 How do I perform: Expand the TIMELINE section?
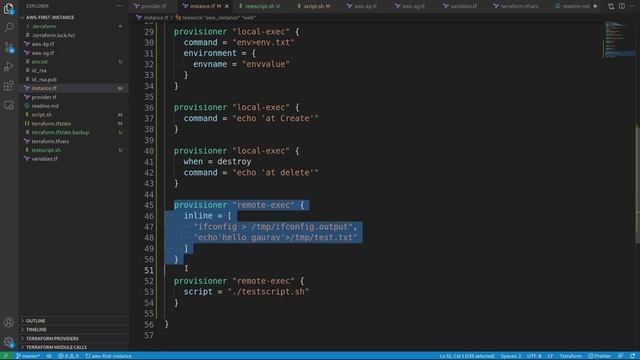click(x=36, y=330)
